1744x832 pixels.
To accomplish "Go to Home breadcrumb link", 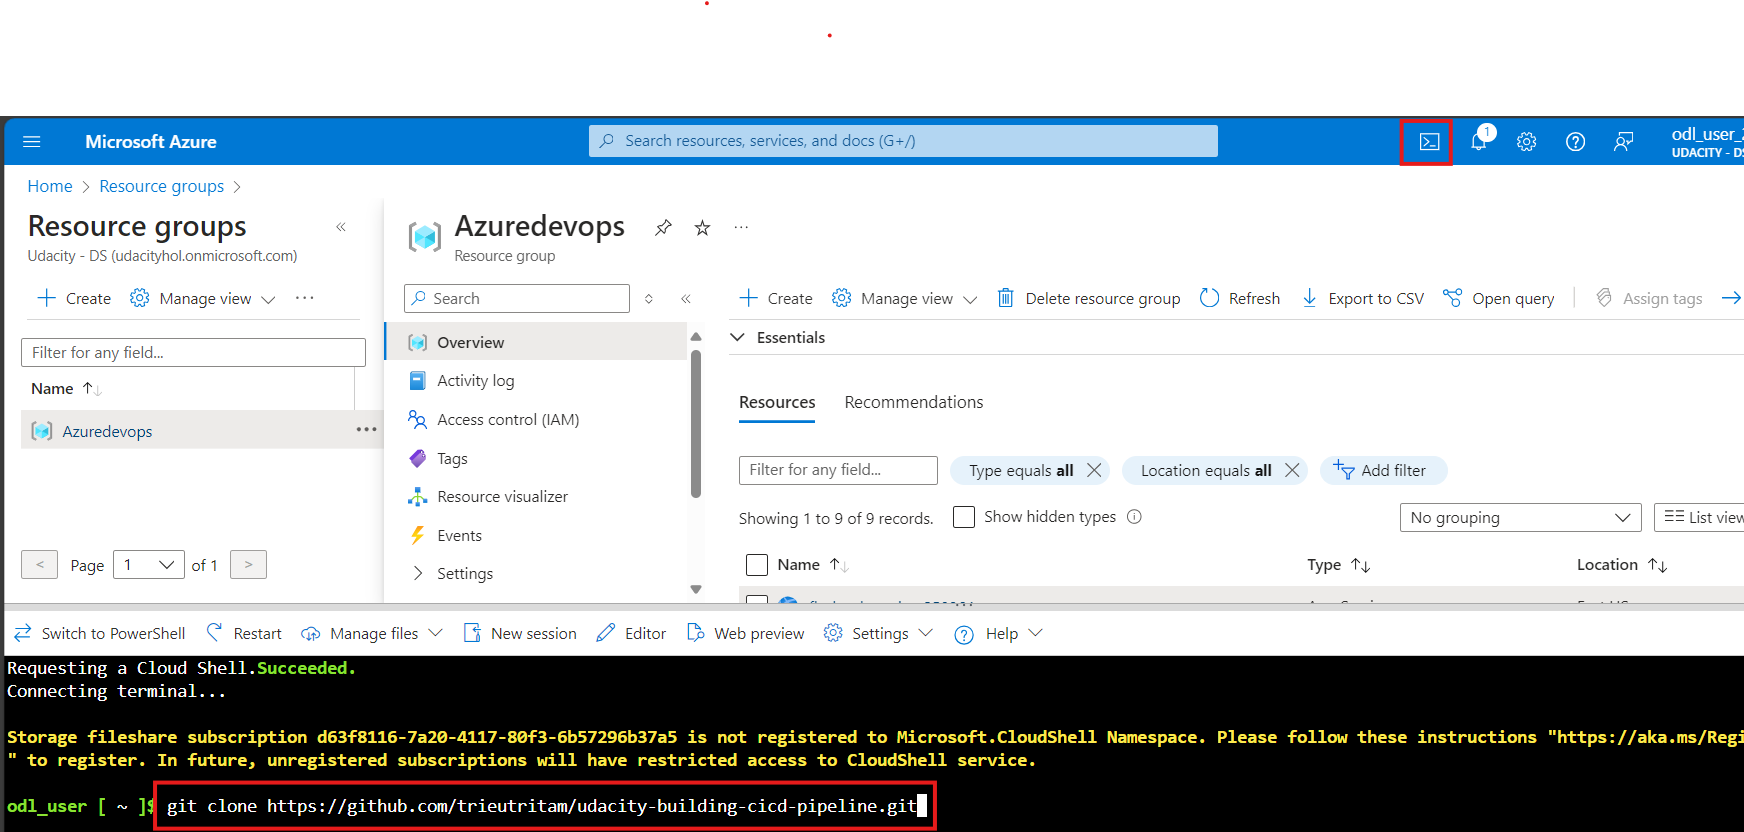I will click(50, 186).
